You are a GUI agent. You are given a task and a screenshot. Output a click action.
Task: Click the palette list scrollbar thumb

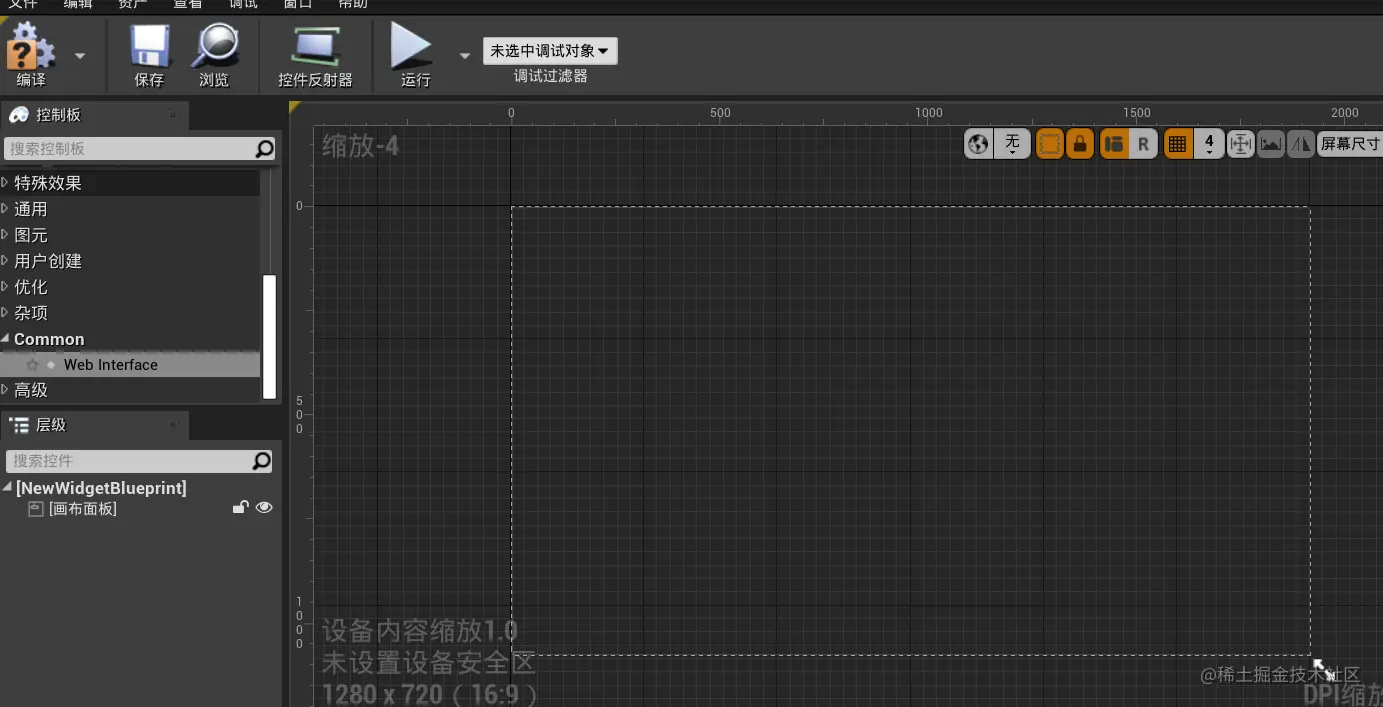click(x=269, y=337)
